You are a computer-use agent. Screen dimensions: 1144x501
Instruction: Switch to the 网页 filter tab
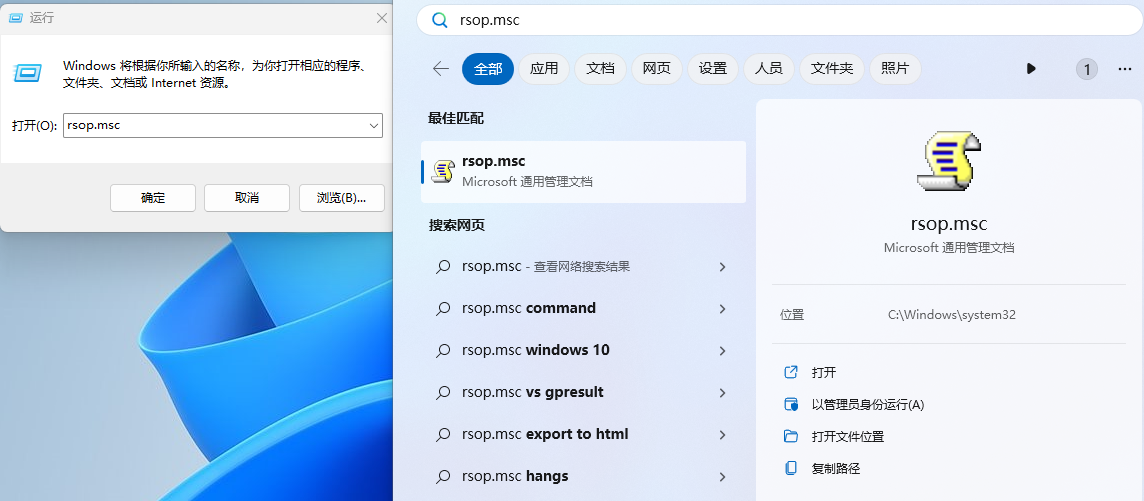pyautogui.click(x=657, y=69)
